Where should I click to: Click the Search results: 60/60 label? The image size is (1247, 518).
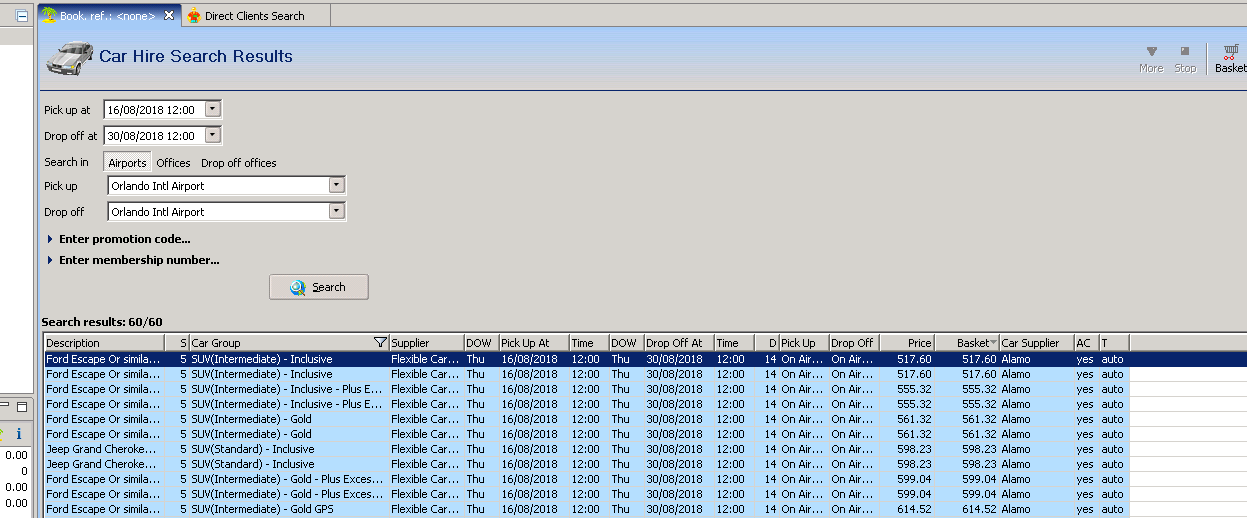(102, 322)
